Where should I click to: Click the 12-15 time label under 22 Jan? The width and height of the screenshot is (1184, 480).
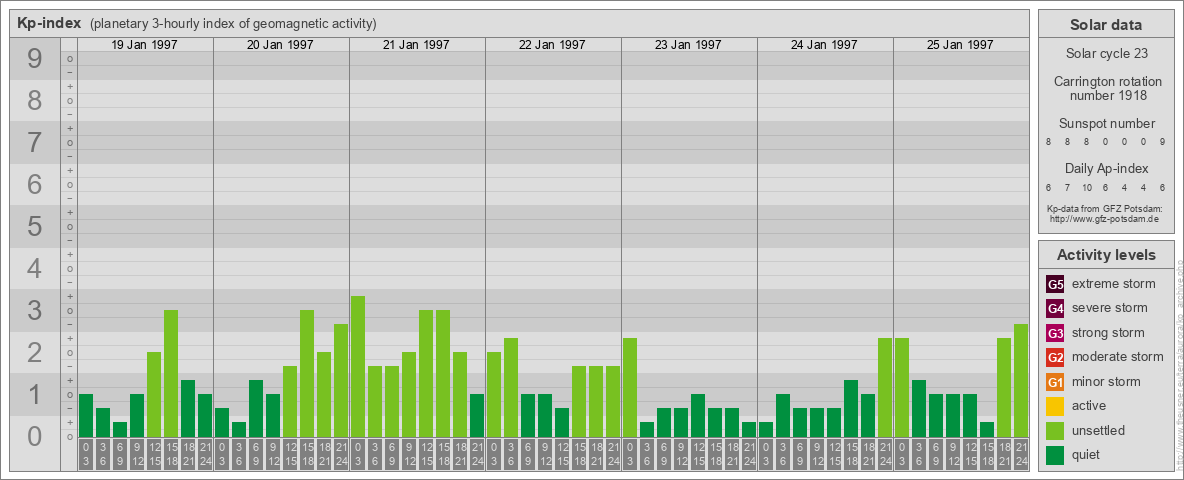(x=562, y=454)
